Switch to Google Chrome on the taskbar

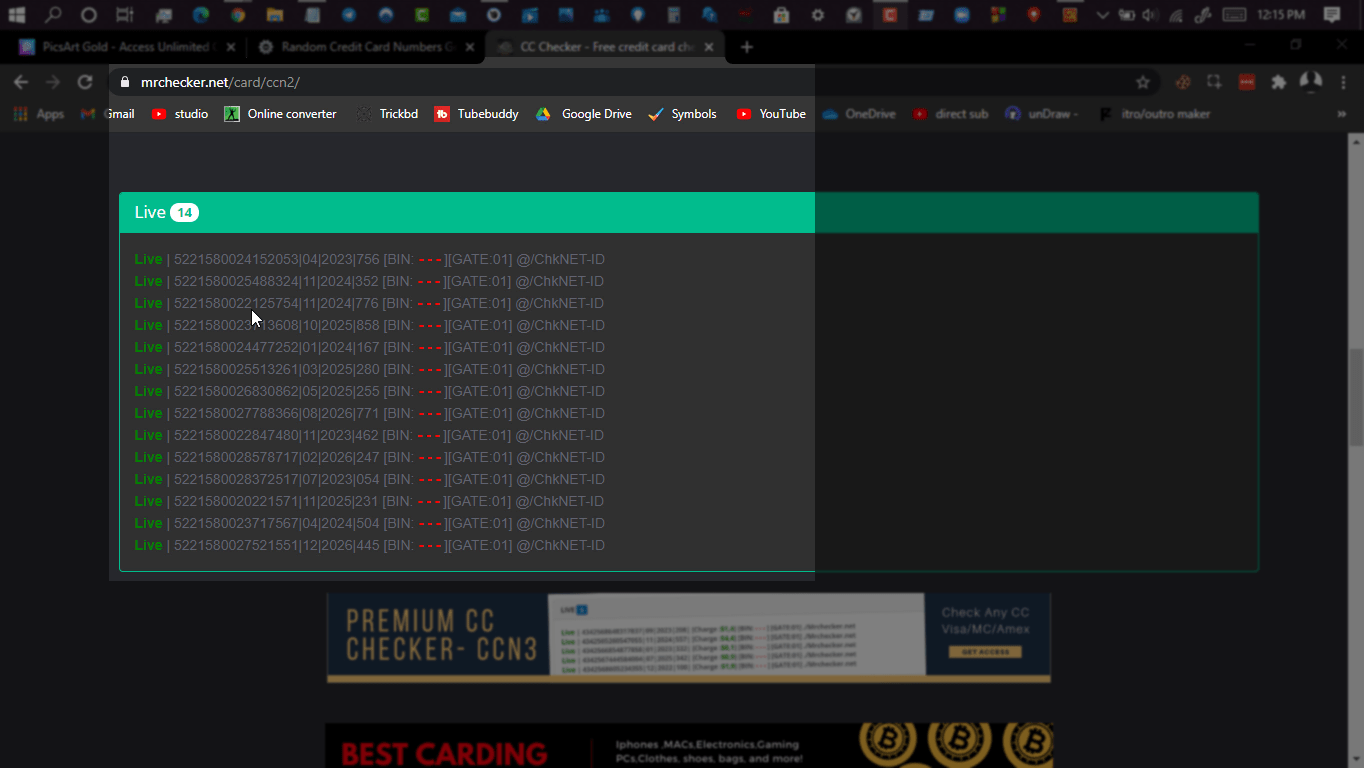click(x=237, y=15)
